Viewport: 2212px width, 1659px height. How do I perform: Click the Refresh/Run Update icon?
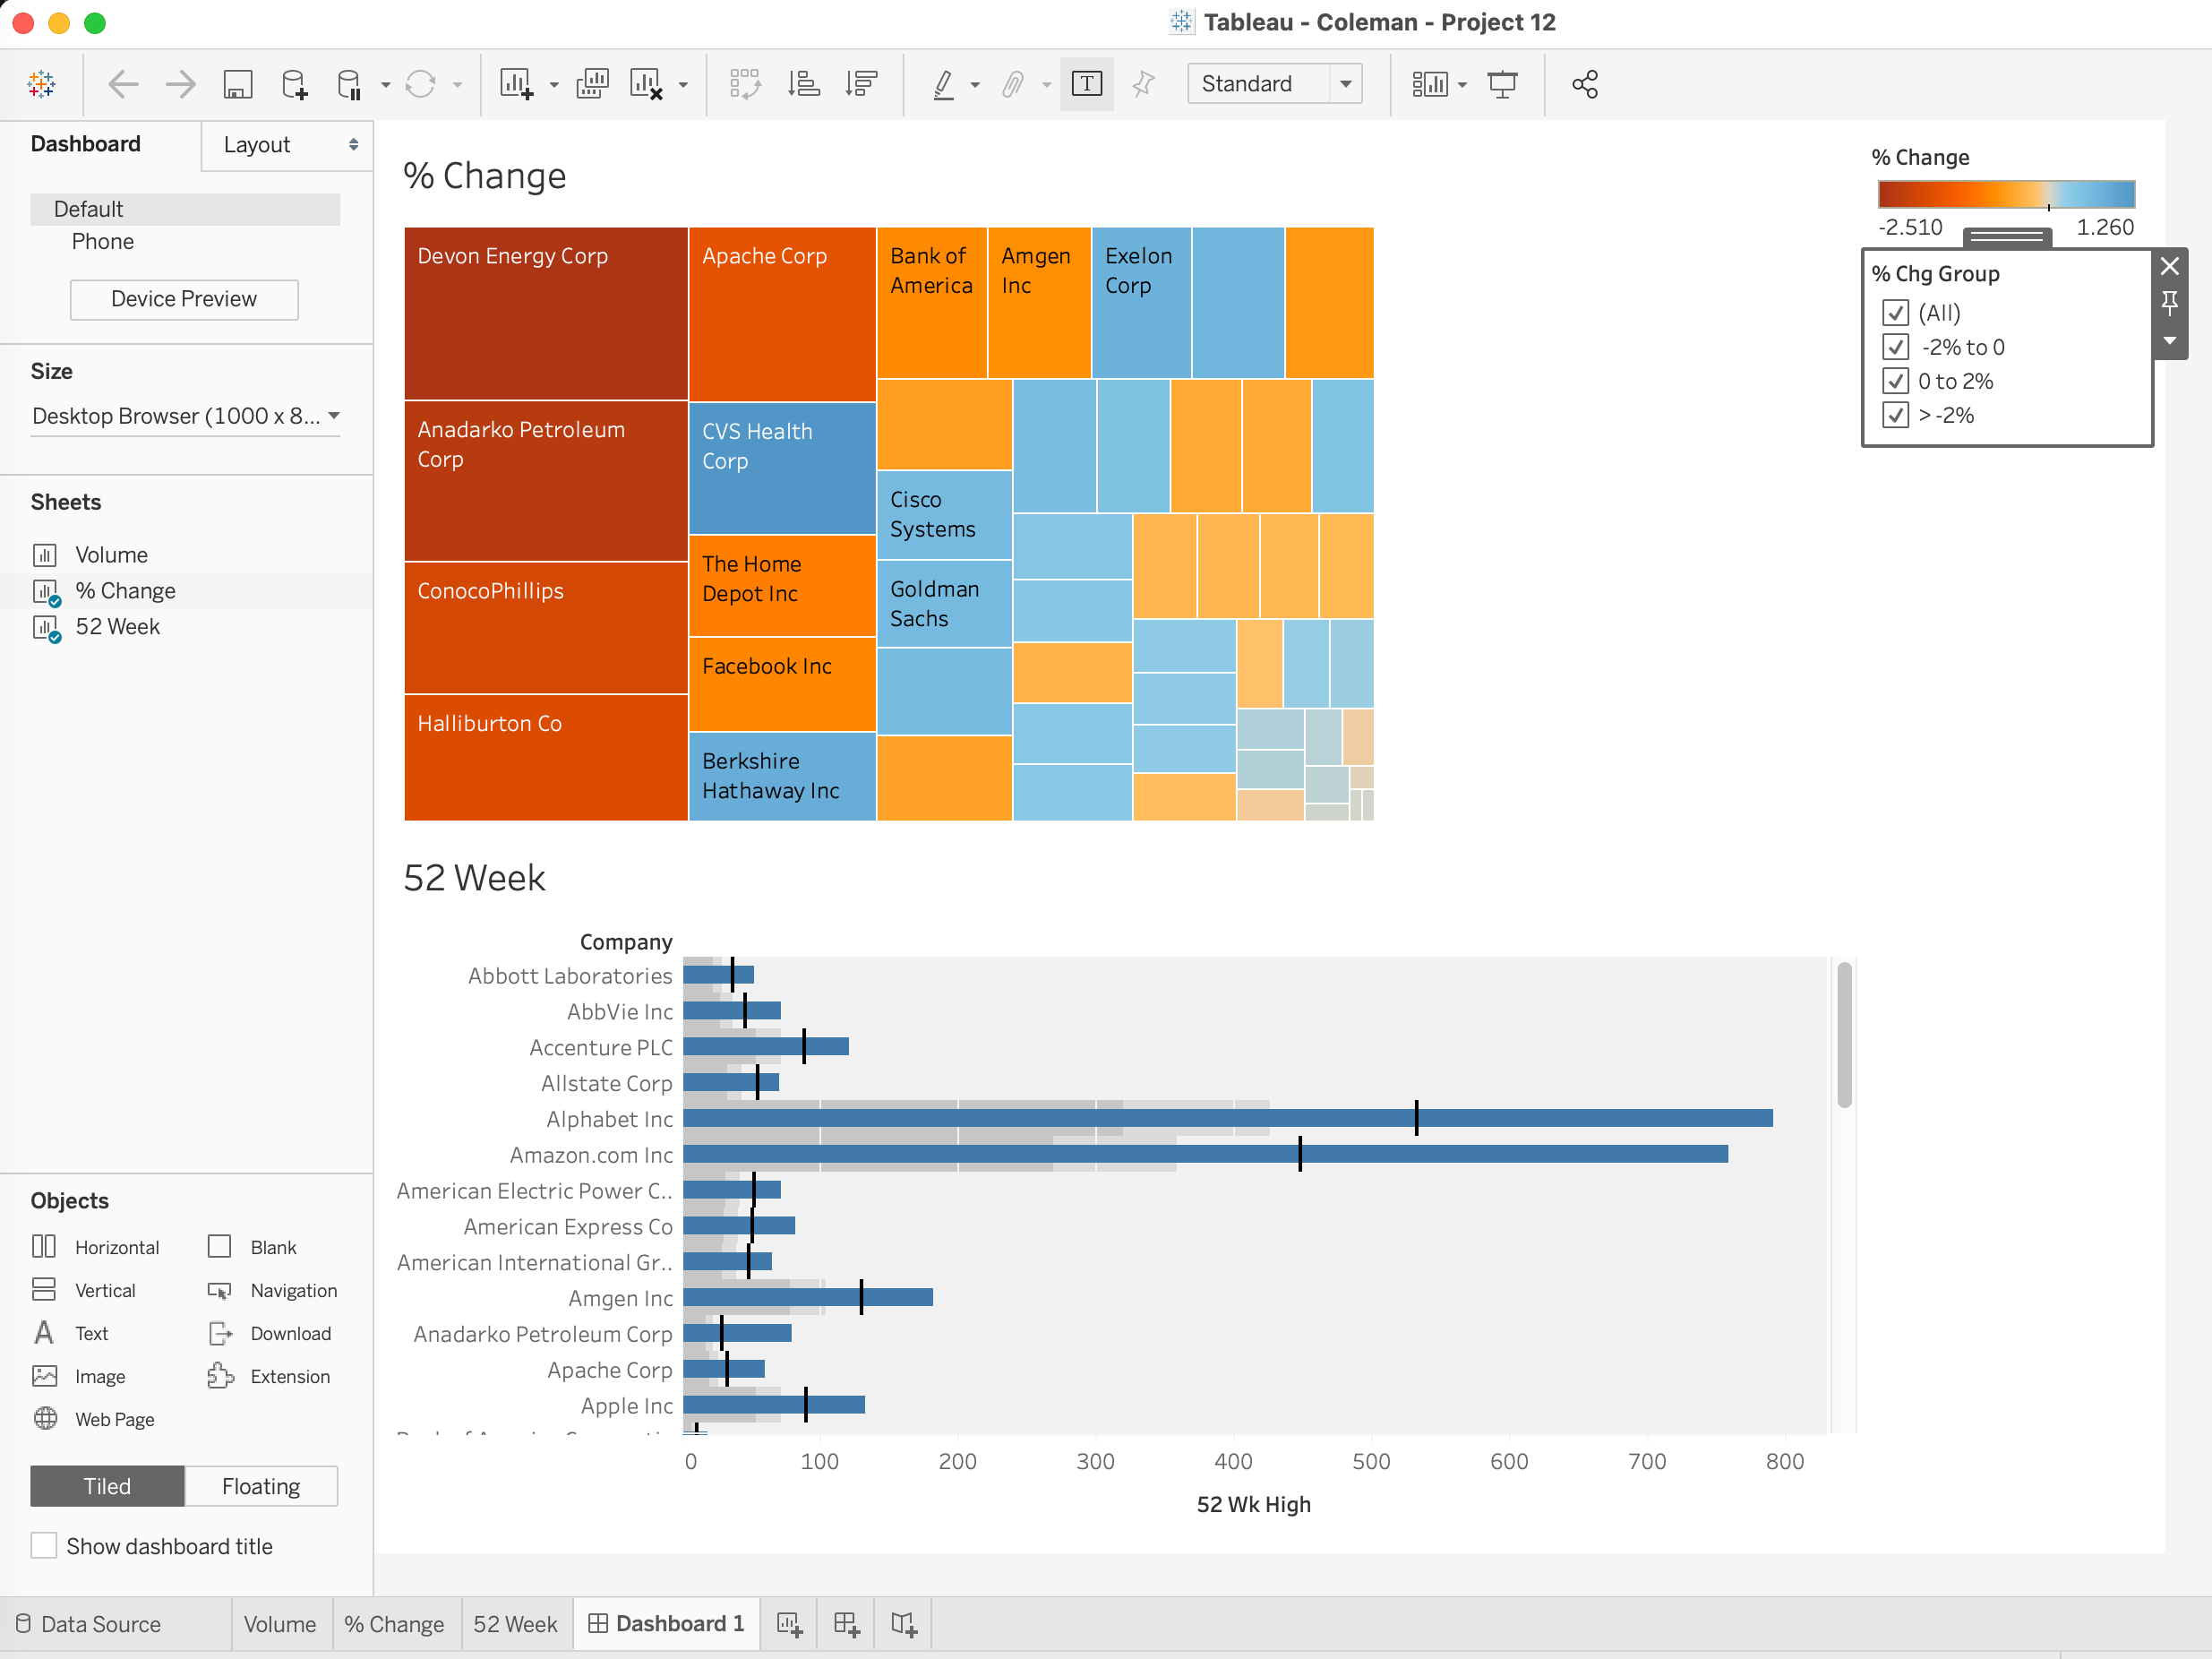[x=421, y=84]
